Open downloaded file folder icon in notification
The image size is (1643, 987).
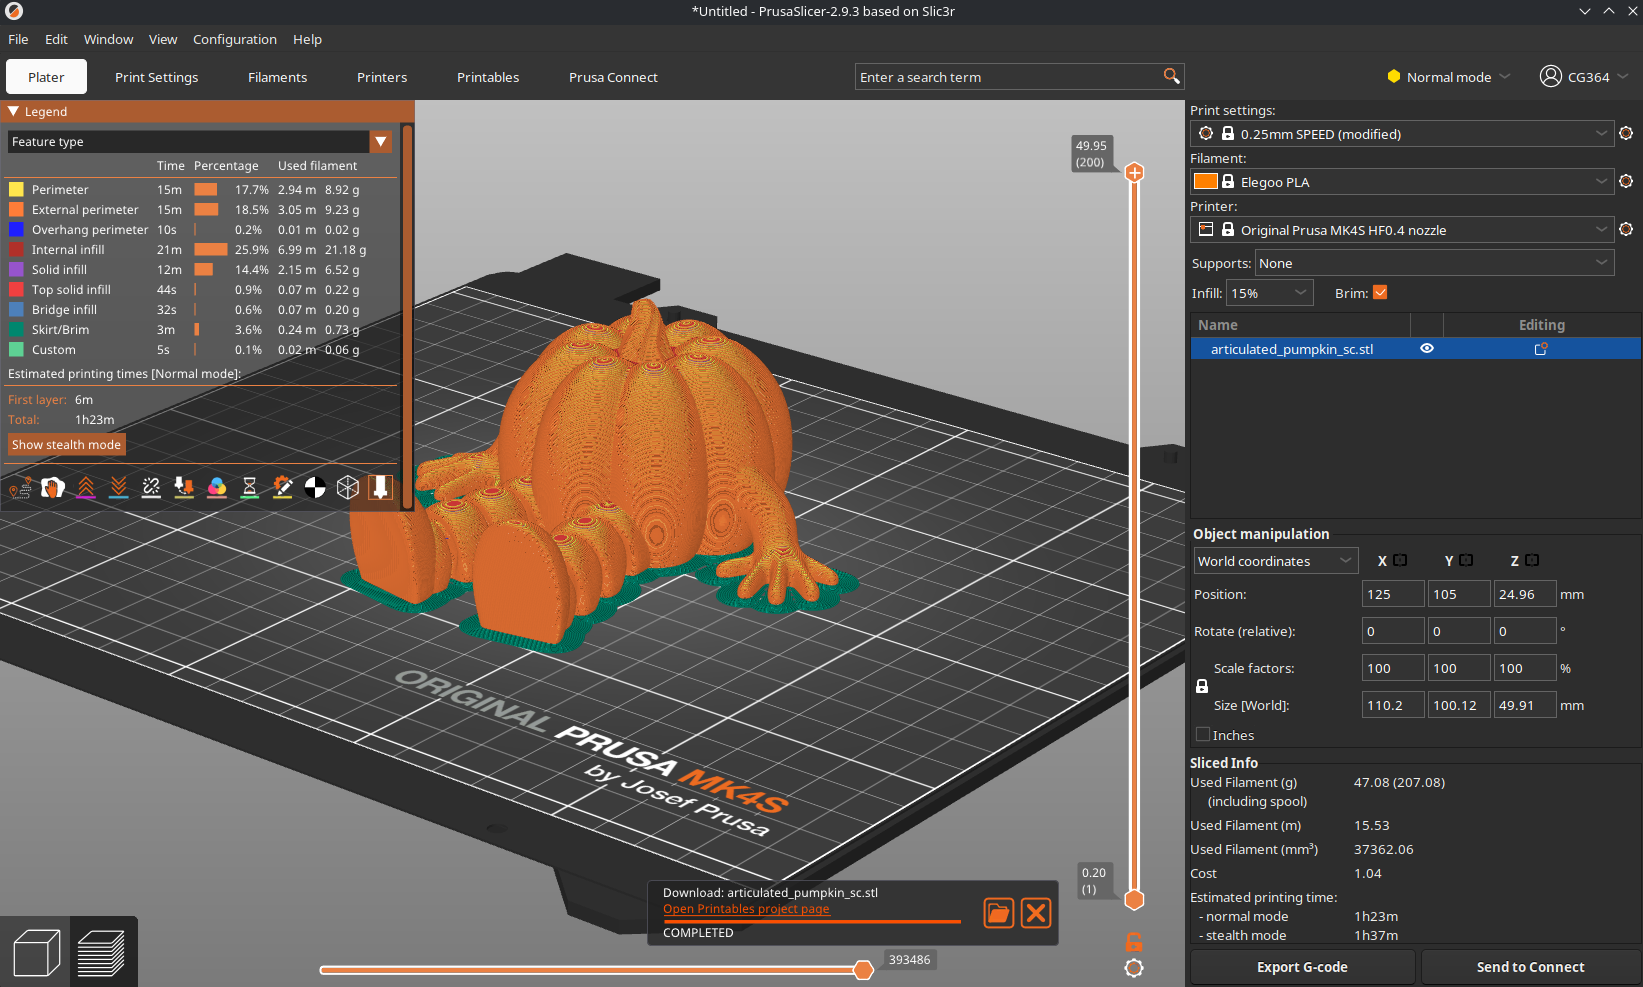pos(998,912)
